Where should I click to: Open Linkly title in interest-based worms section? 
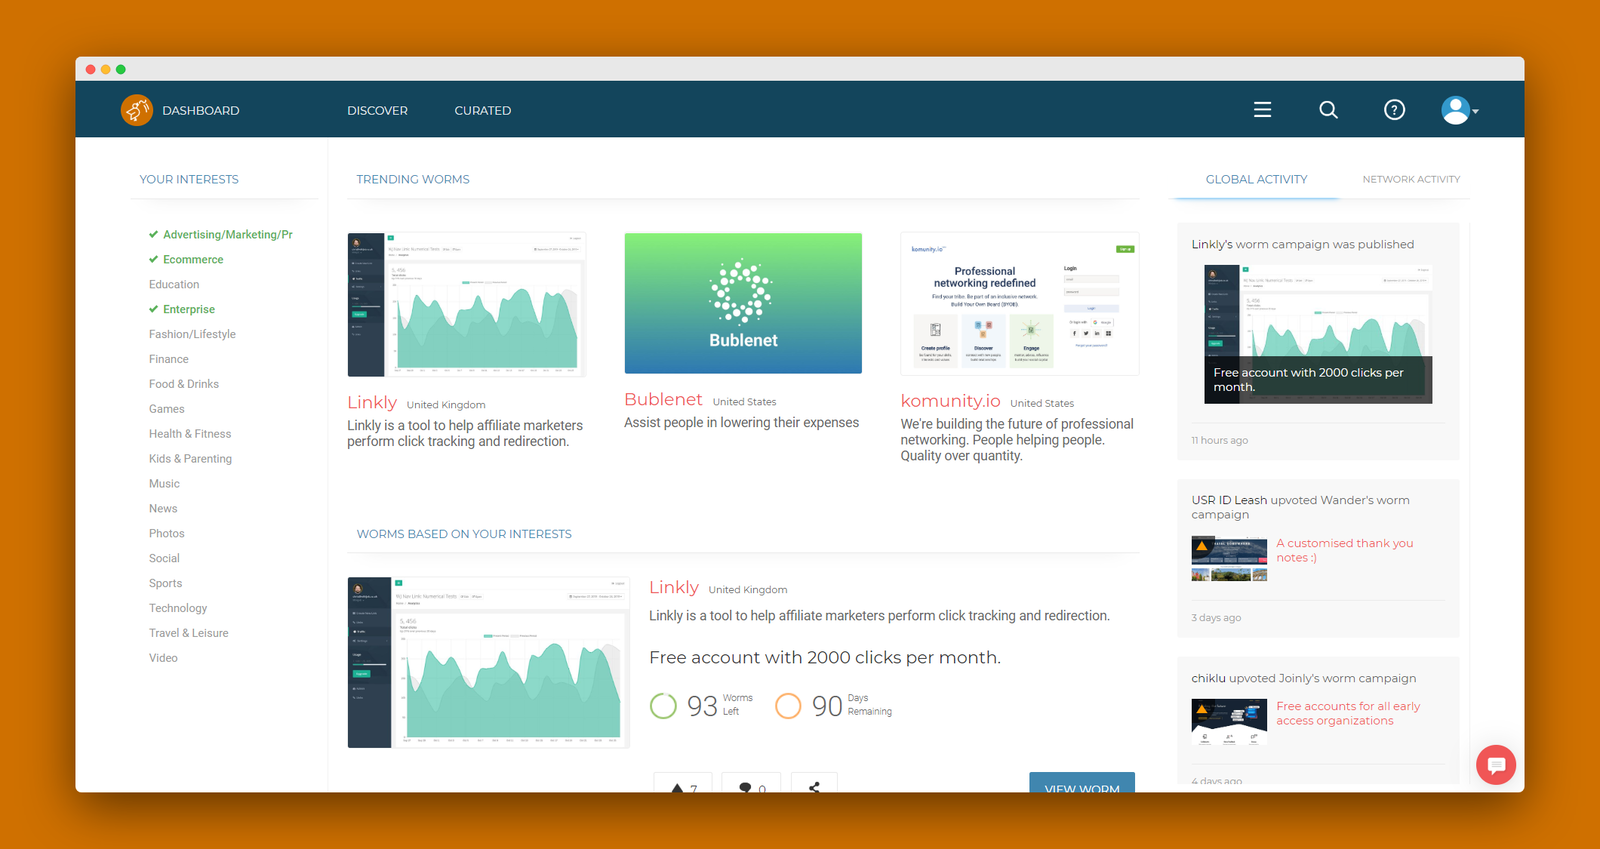674,588
